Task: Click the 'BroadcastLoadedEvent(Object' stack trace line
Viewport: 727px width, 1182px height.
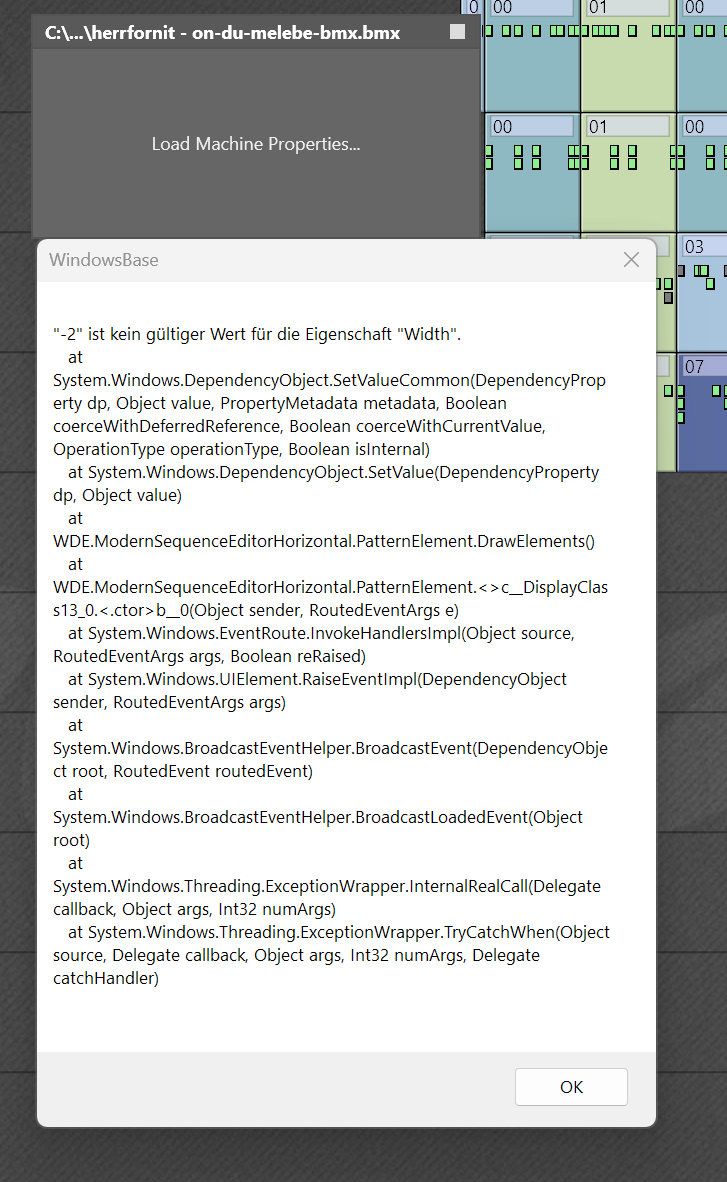Action: tap(317, 817)
